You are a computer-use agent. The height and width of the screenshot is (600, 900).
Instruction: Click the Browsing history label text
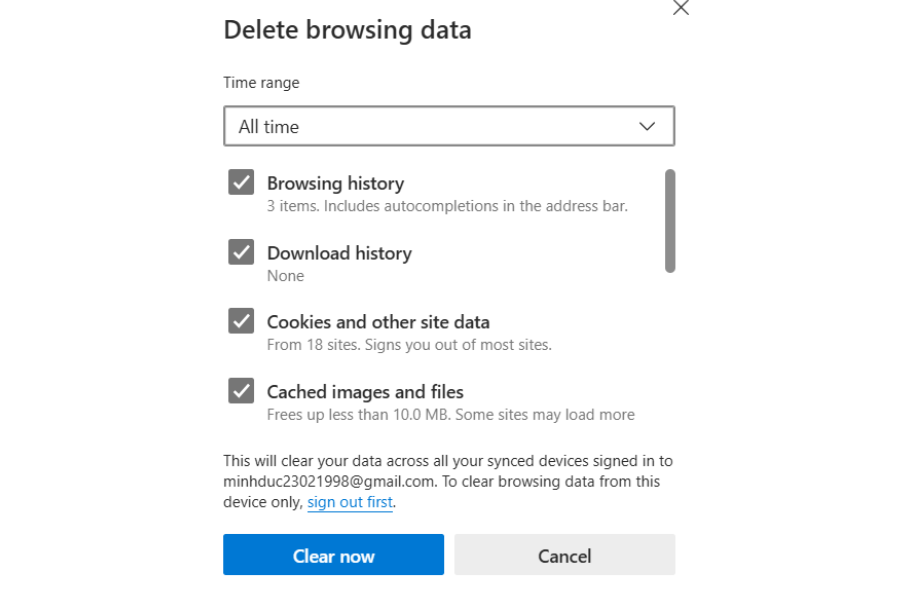click(x=335, y=183)
